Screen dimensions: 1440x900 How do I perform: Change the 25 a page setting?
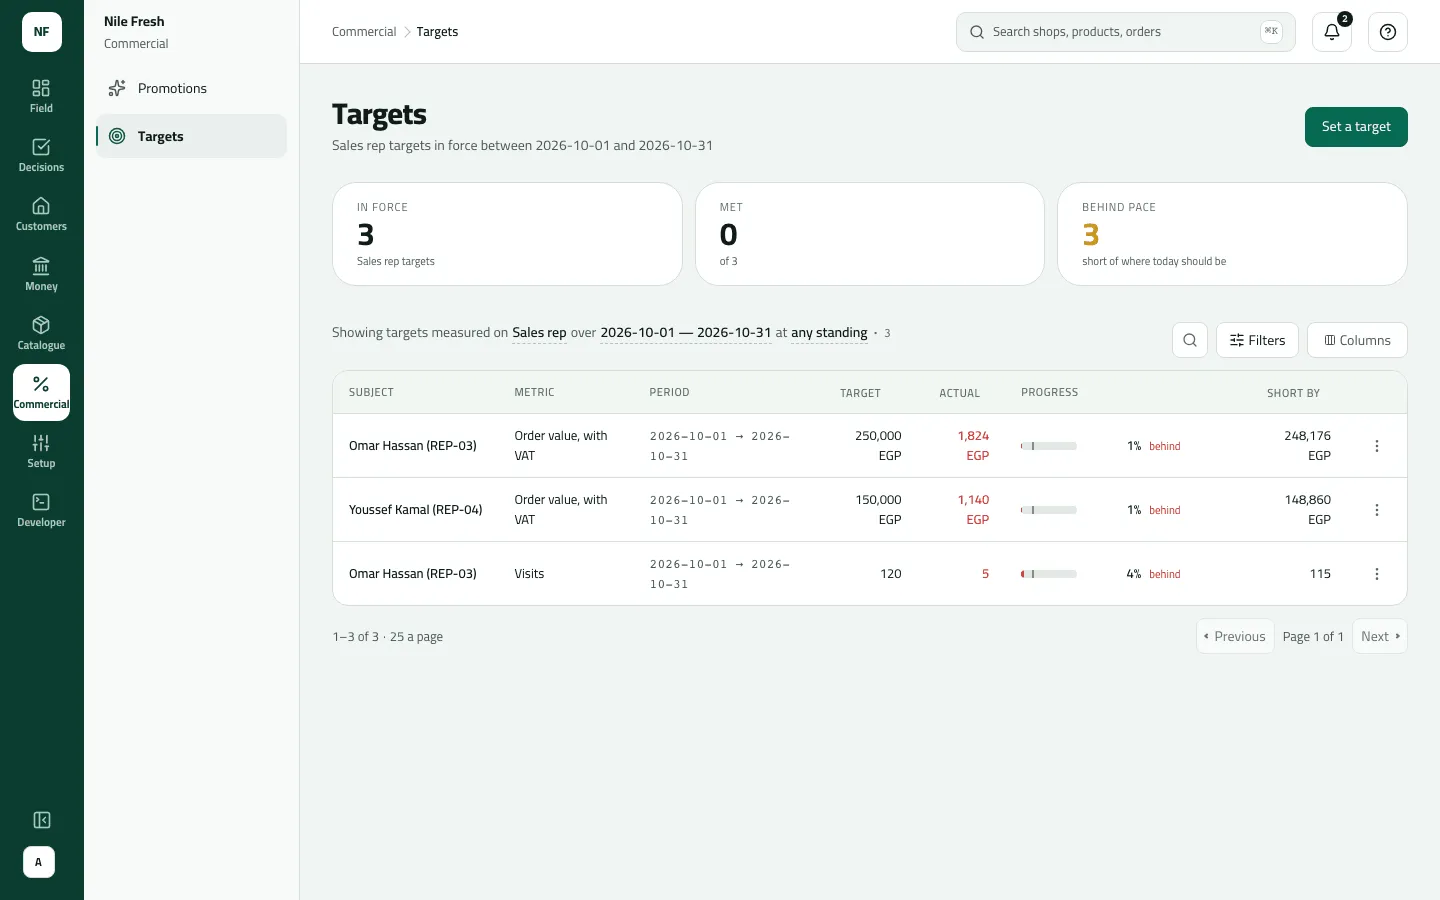tap(416, 637)
